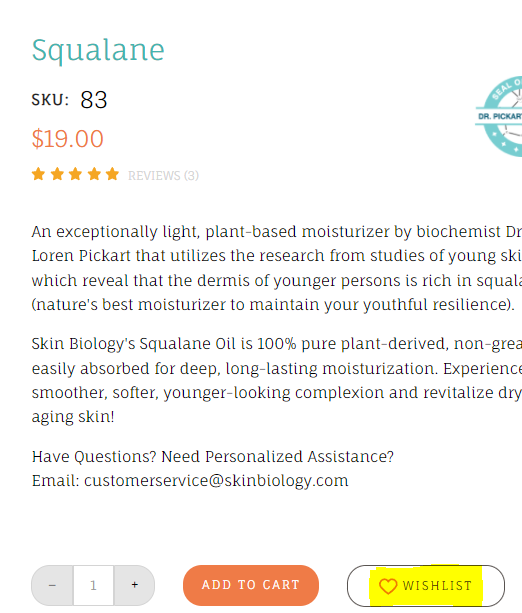The image size is (522, 613).
Task: Click the 'Have Questions?' text line
Action: 213,457
